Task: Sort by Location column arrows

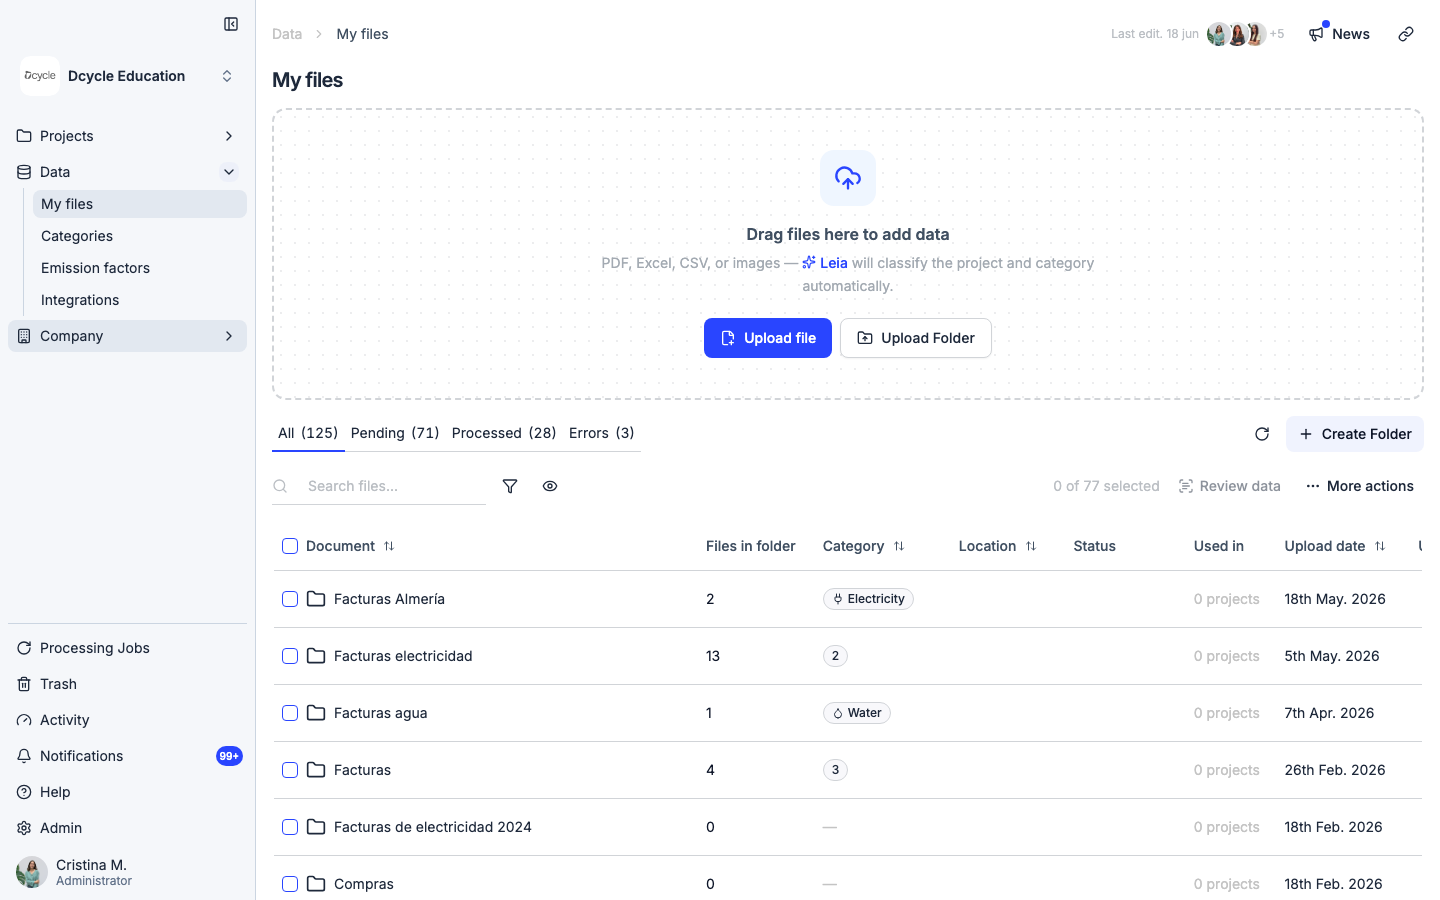Action: coord(1031,546)
